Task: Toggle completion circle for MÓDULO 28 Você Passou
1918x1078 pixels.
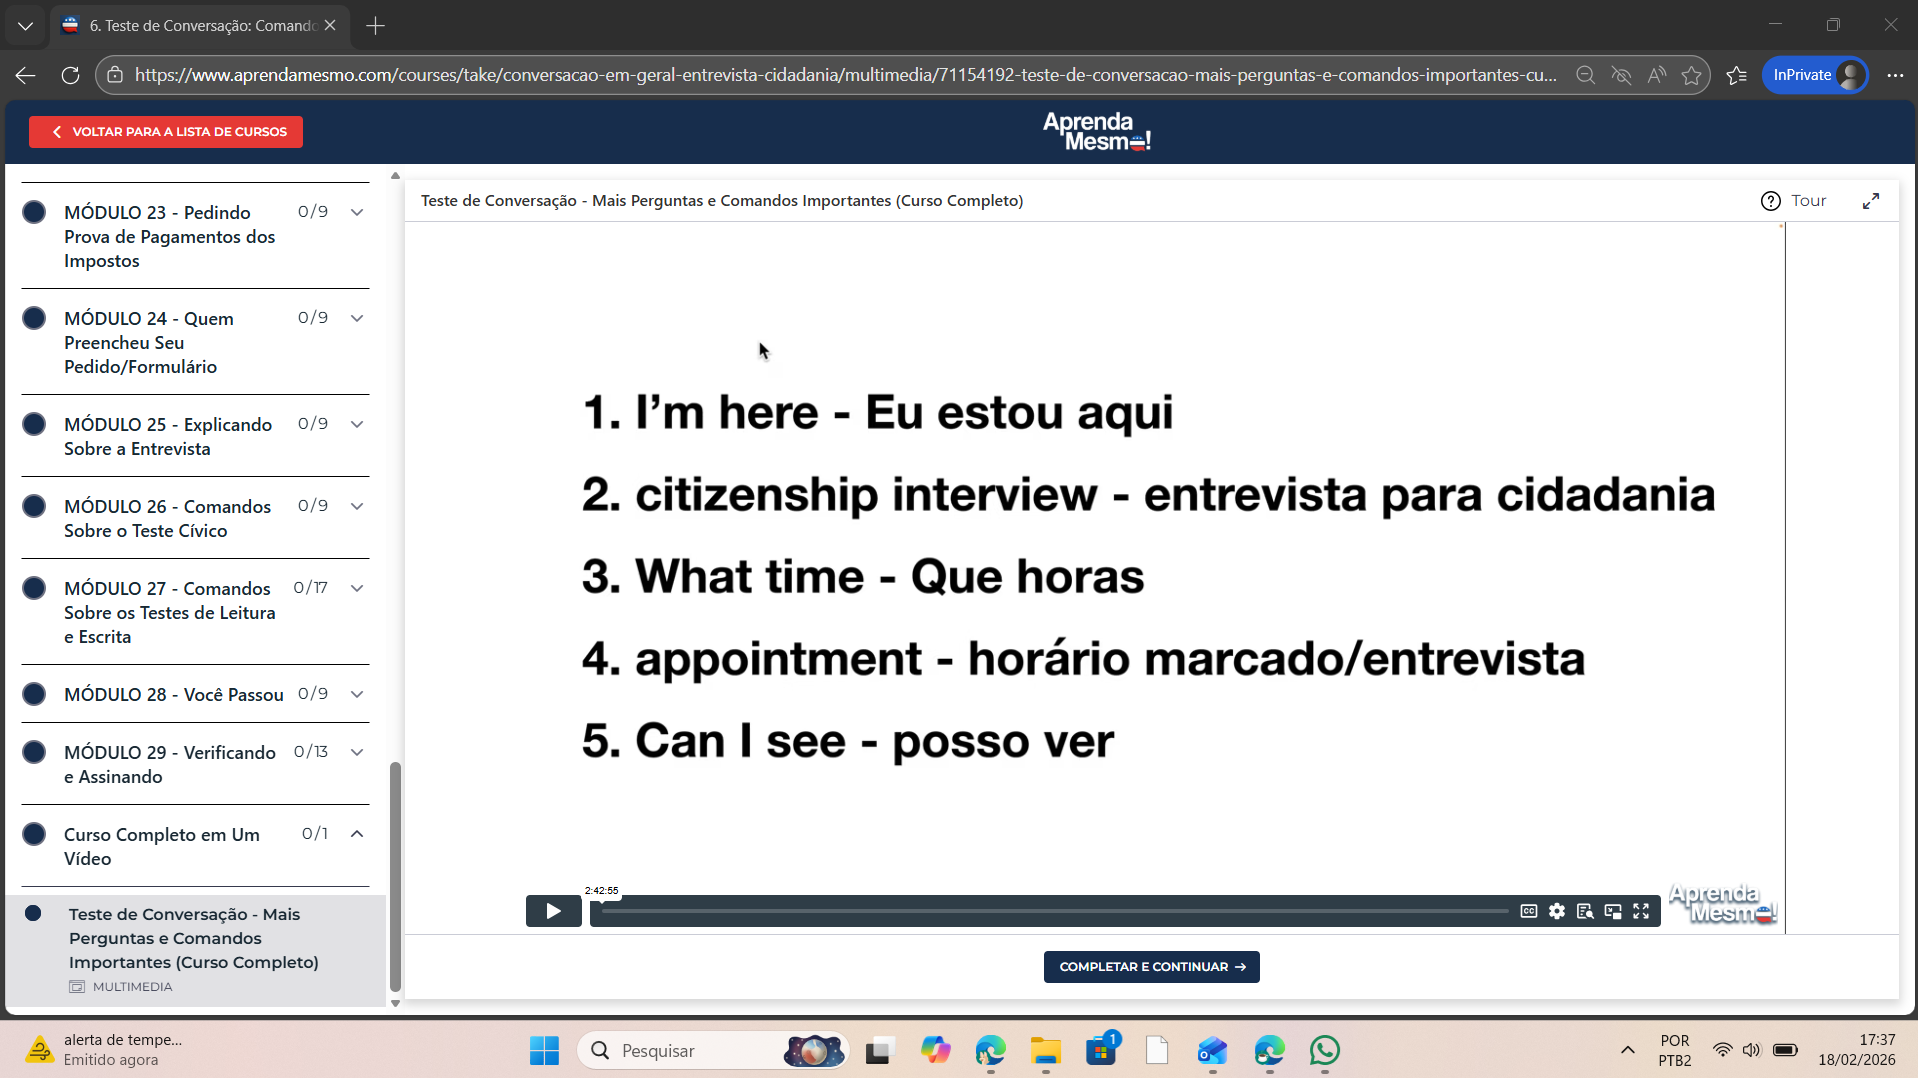Action: [34, 694]
